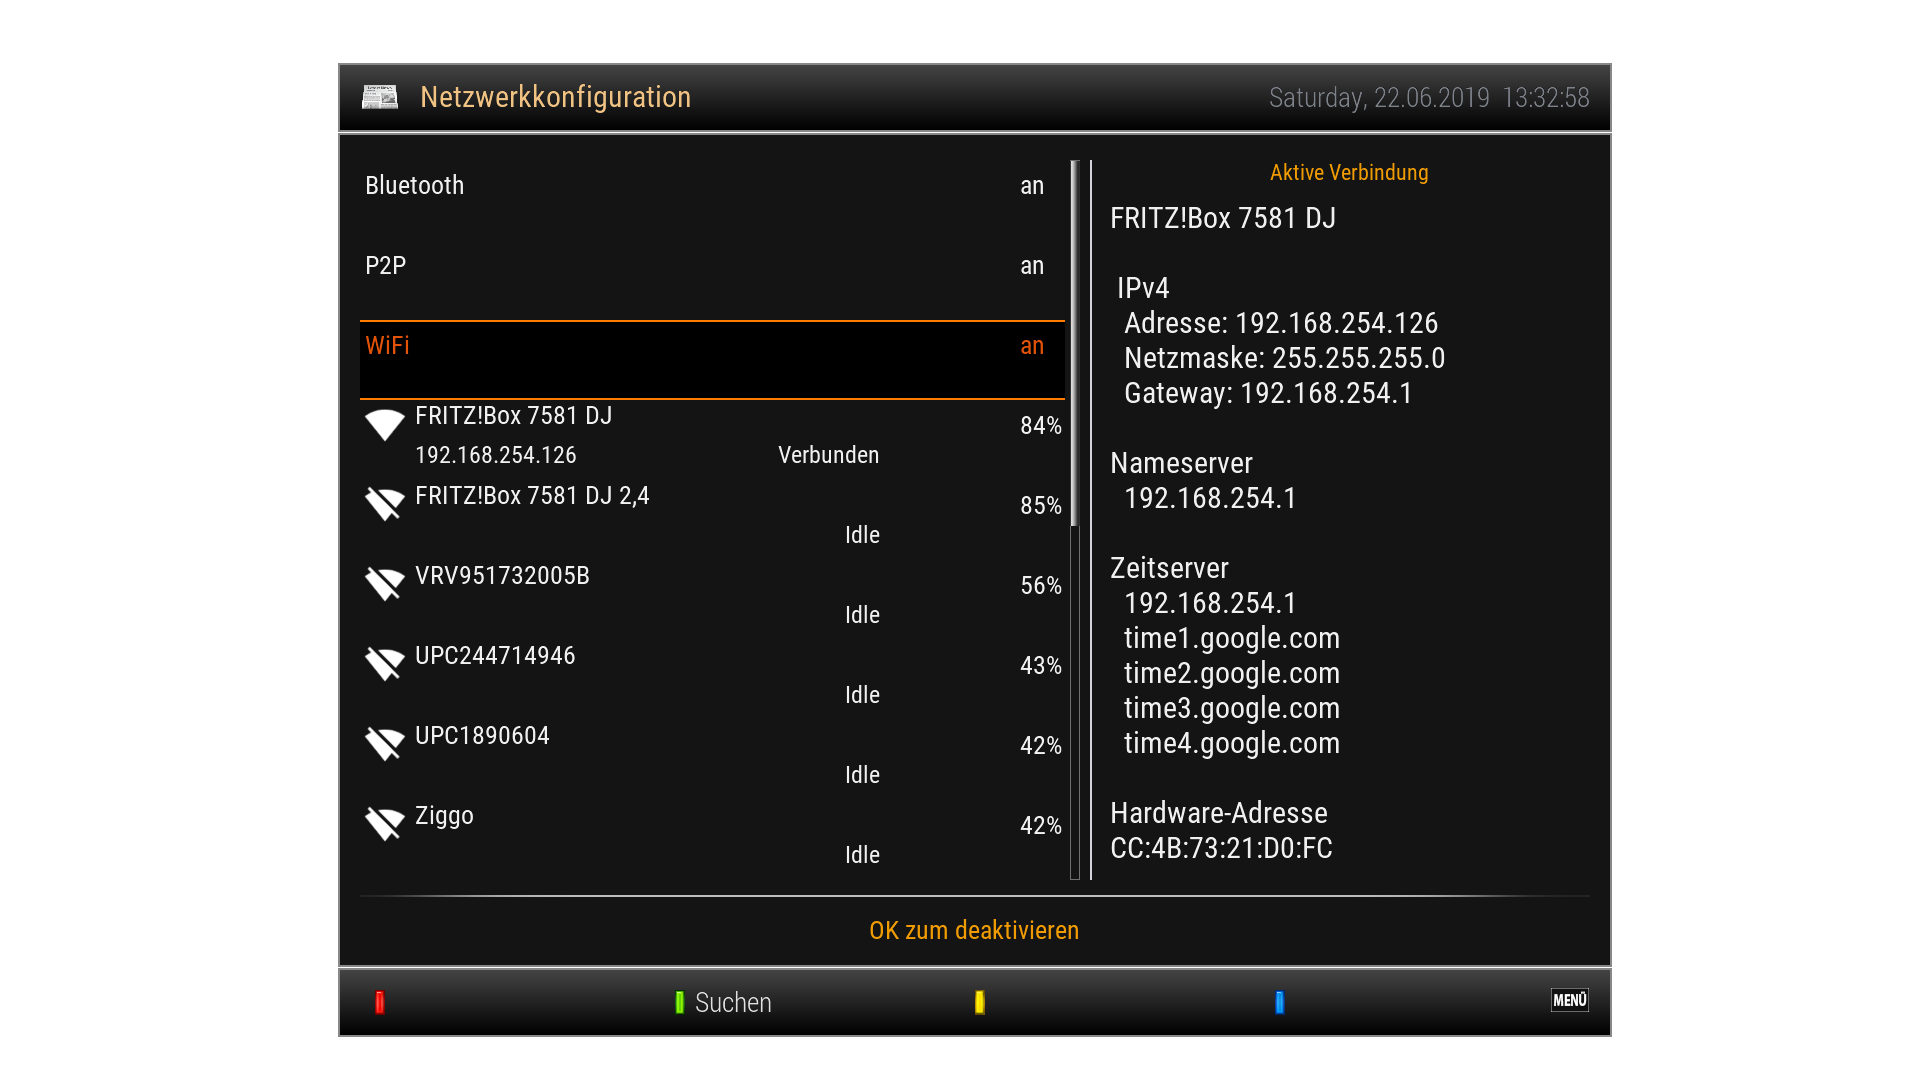Click the WiFi icon beside UPC244714946

tap(384, 663)
